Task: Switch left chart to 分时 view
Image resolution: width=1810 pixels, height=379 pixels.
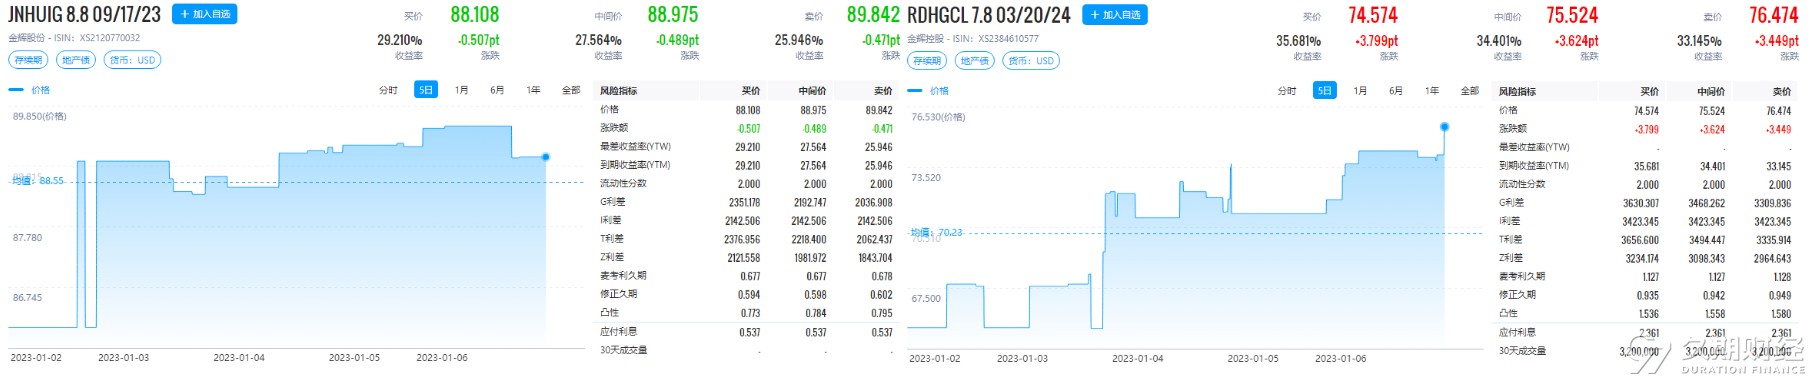Action: [388, 90]
